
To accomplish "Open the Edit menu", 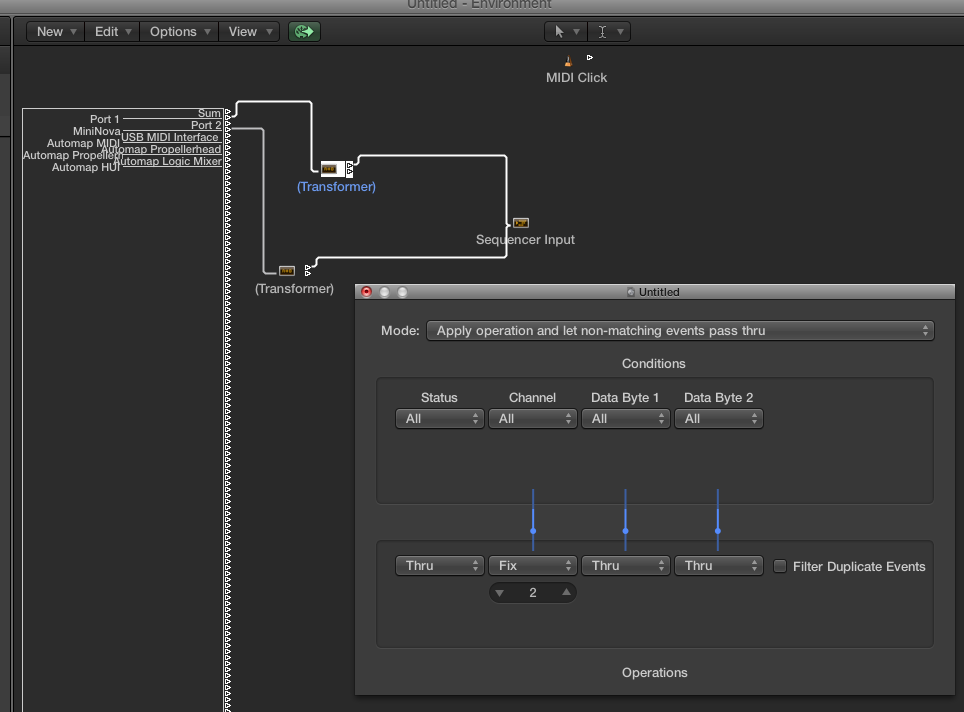I will pyautogui.click(x=107, y=31).
